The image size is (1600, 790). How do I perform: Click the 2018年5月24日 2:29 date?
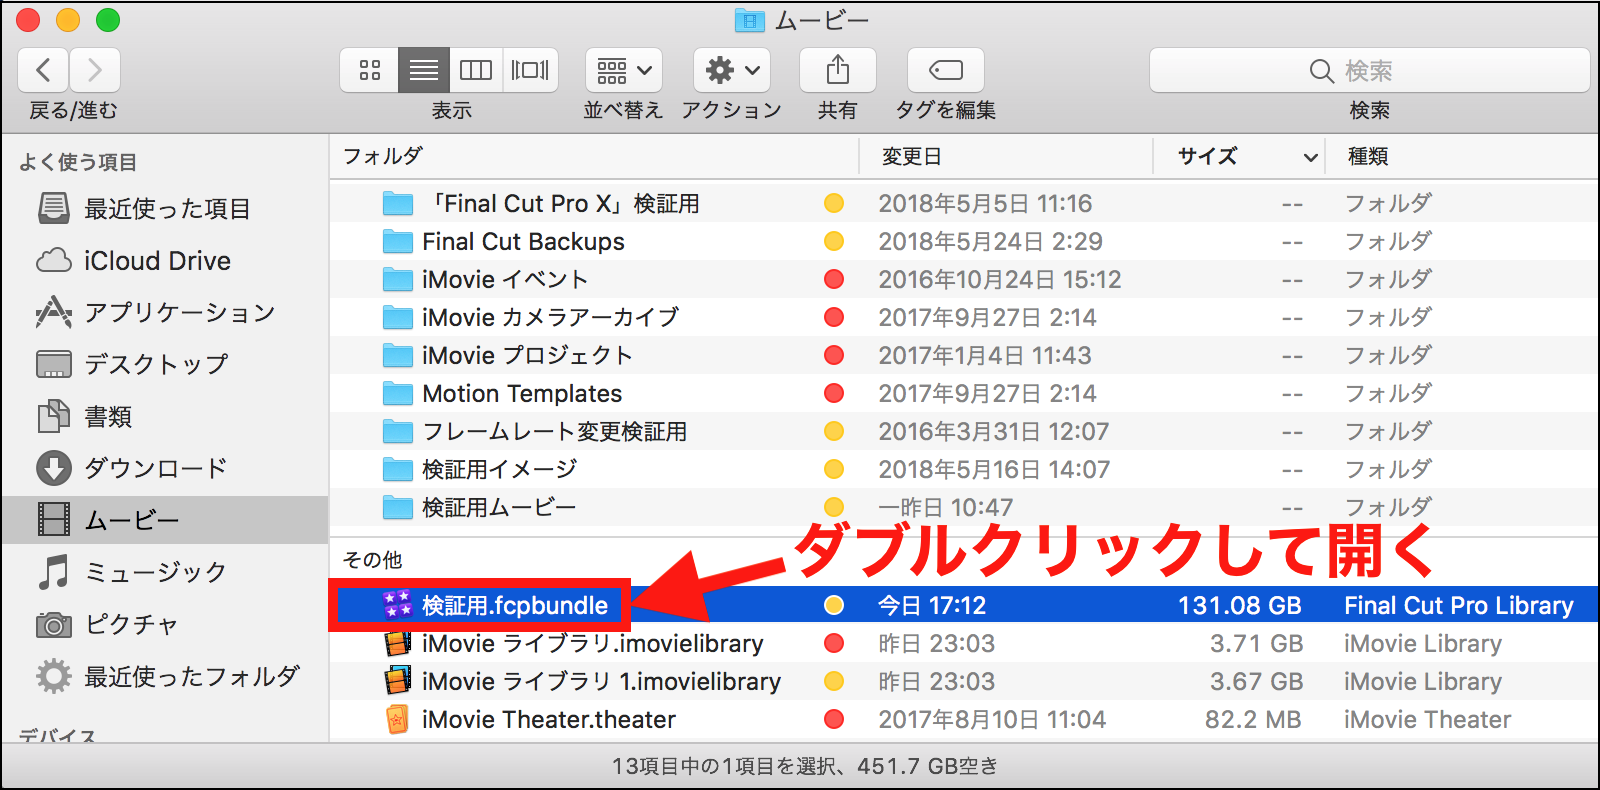[x=990, y=241]
